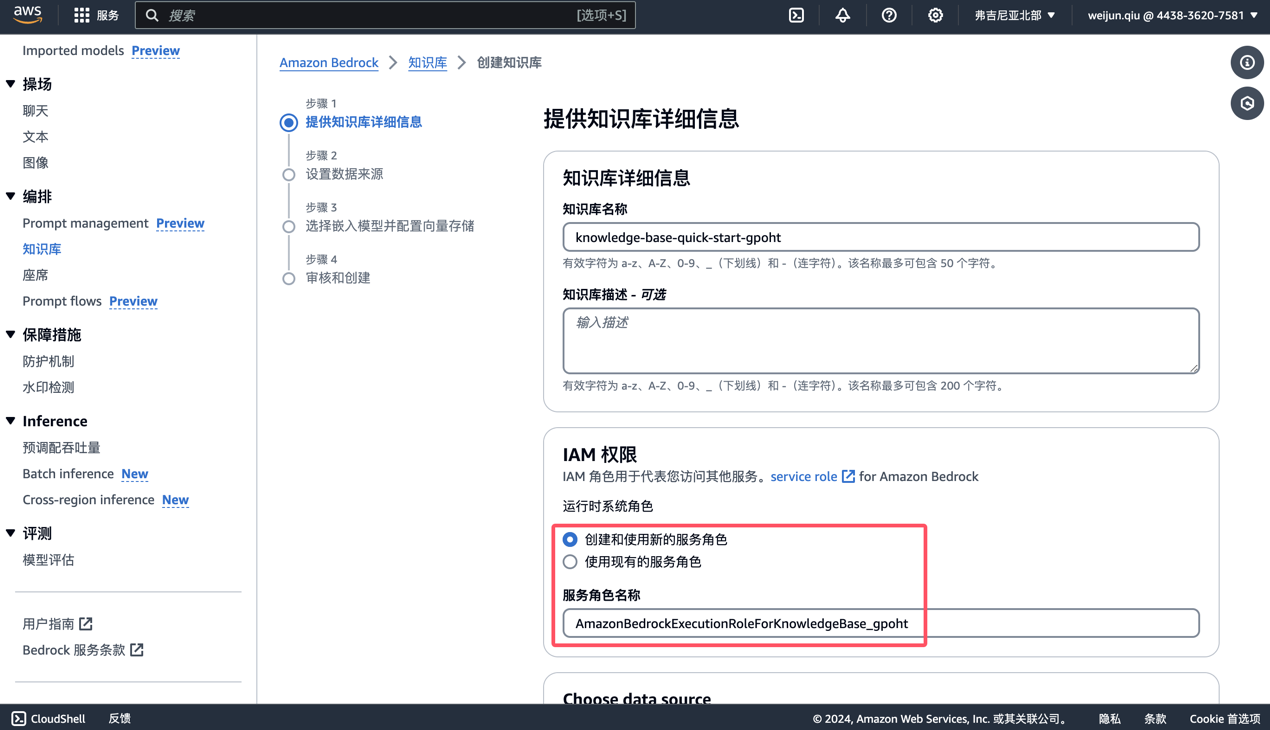Select 使用现有的服务角色 radio button
The image size is (1270, 730).
tap(570, 562)
